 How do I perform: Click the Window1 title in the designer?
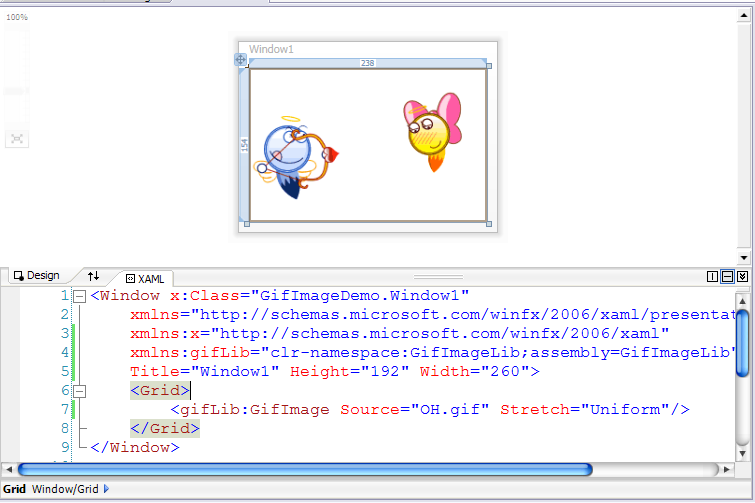pyautogui.click(x=271, y=49)
